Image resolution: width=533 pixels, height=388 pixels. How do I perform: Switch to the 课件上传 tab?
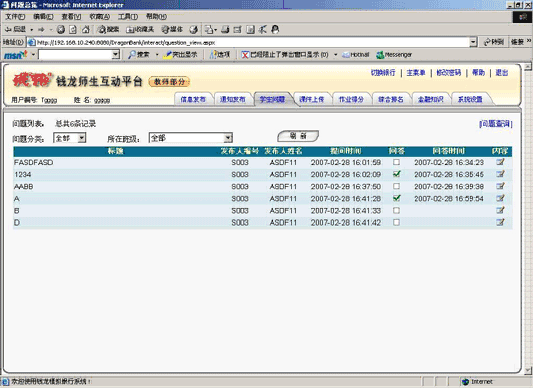pos(311,99)
